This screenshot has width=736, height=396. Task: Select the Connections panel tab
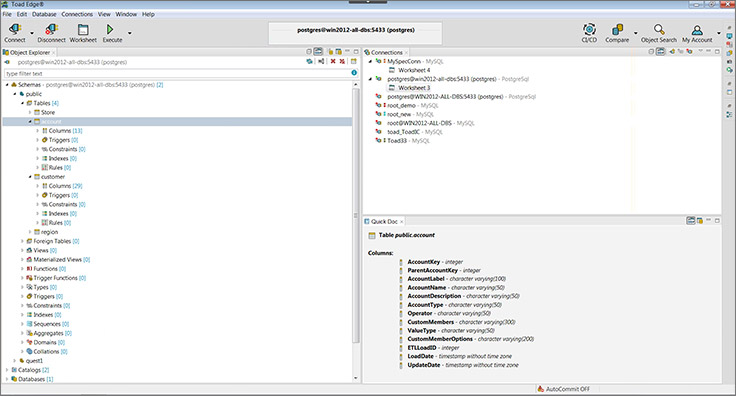tap(386, 52)
